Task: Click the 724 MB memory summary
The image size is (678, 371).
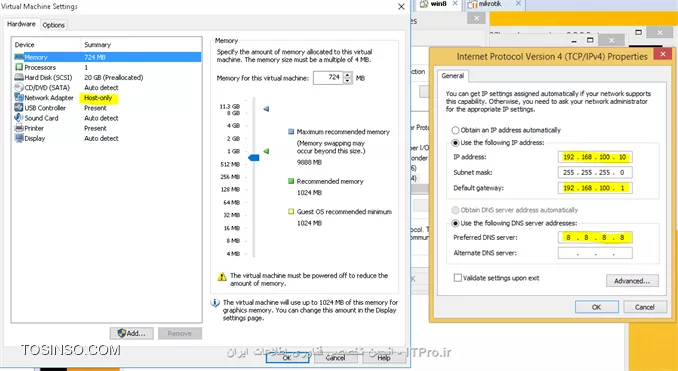Action: coord(95,57)
